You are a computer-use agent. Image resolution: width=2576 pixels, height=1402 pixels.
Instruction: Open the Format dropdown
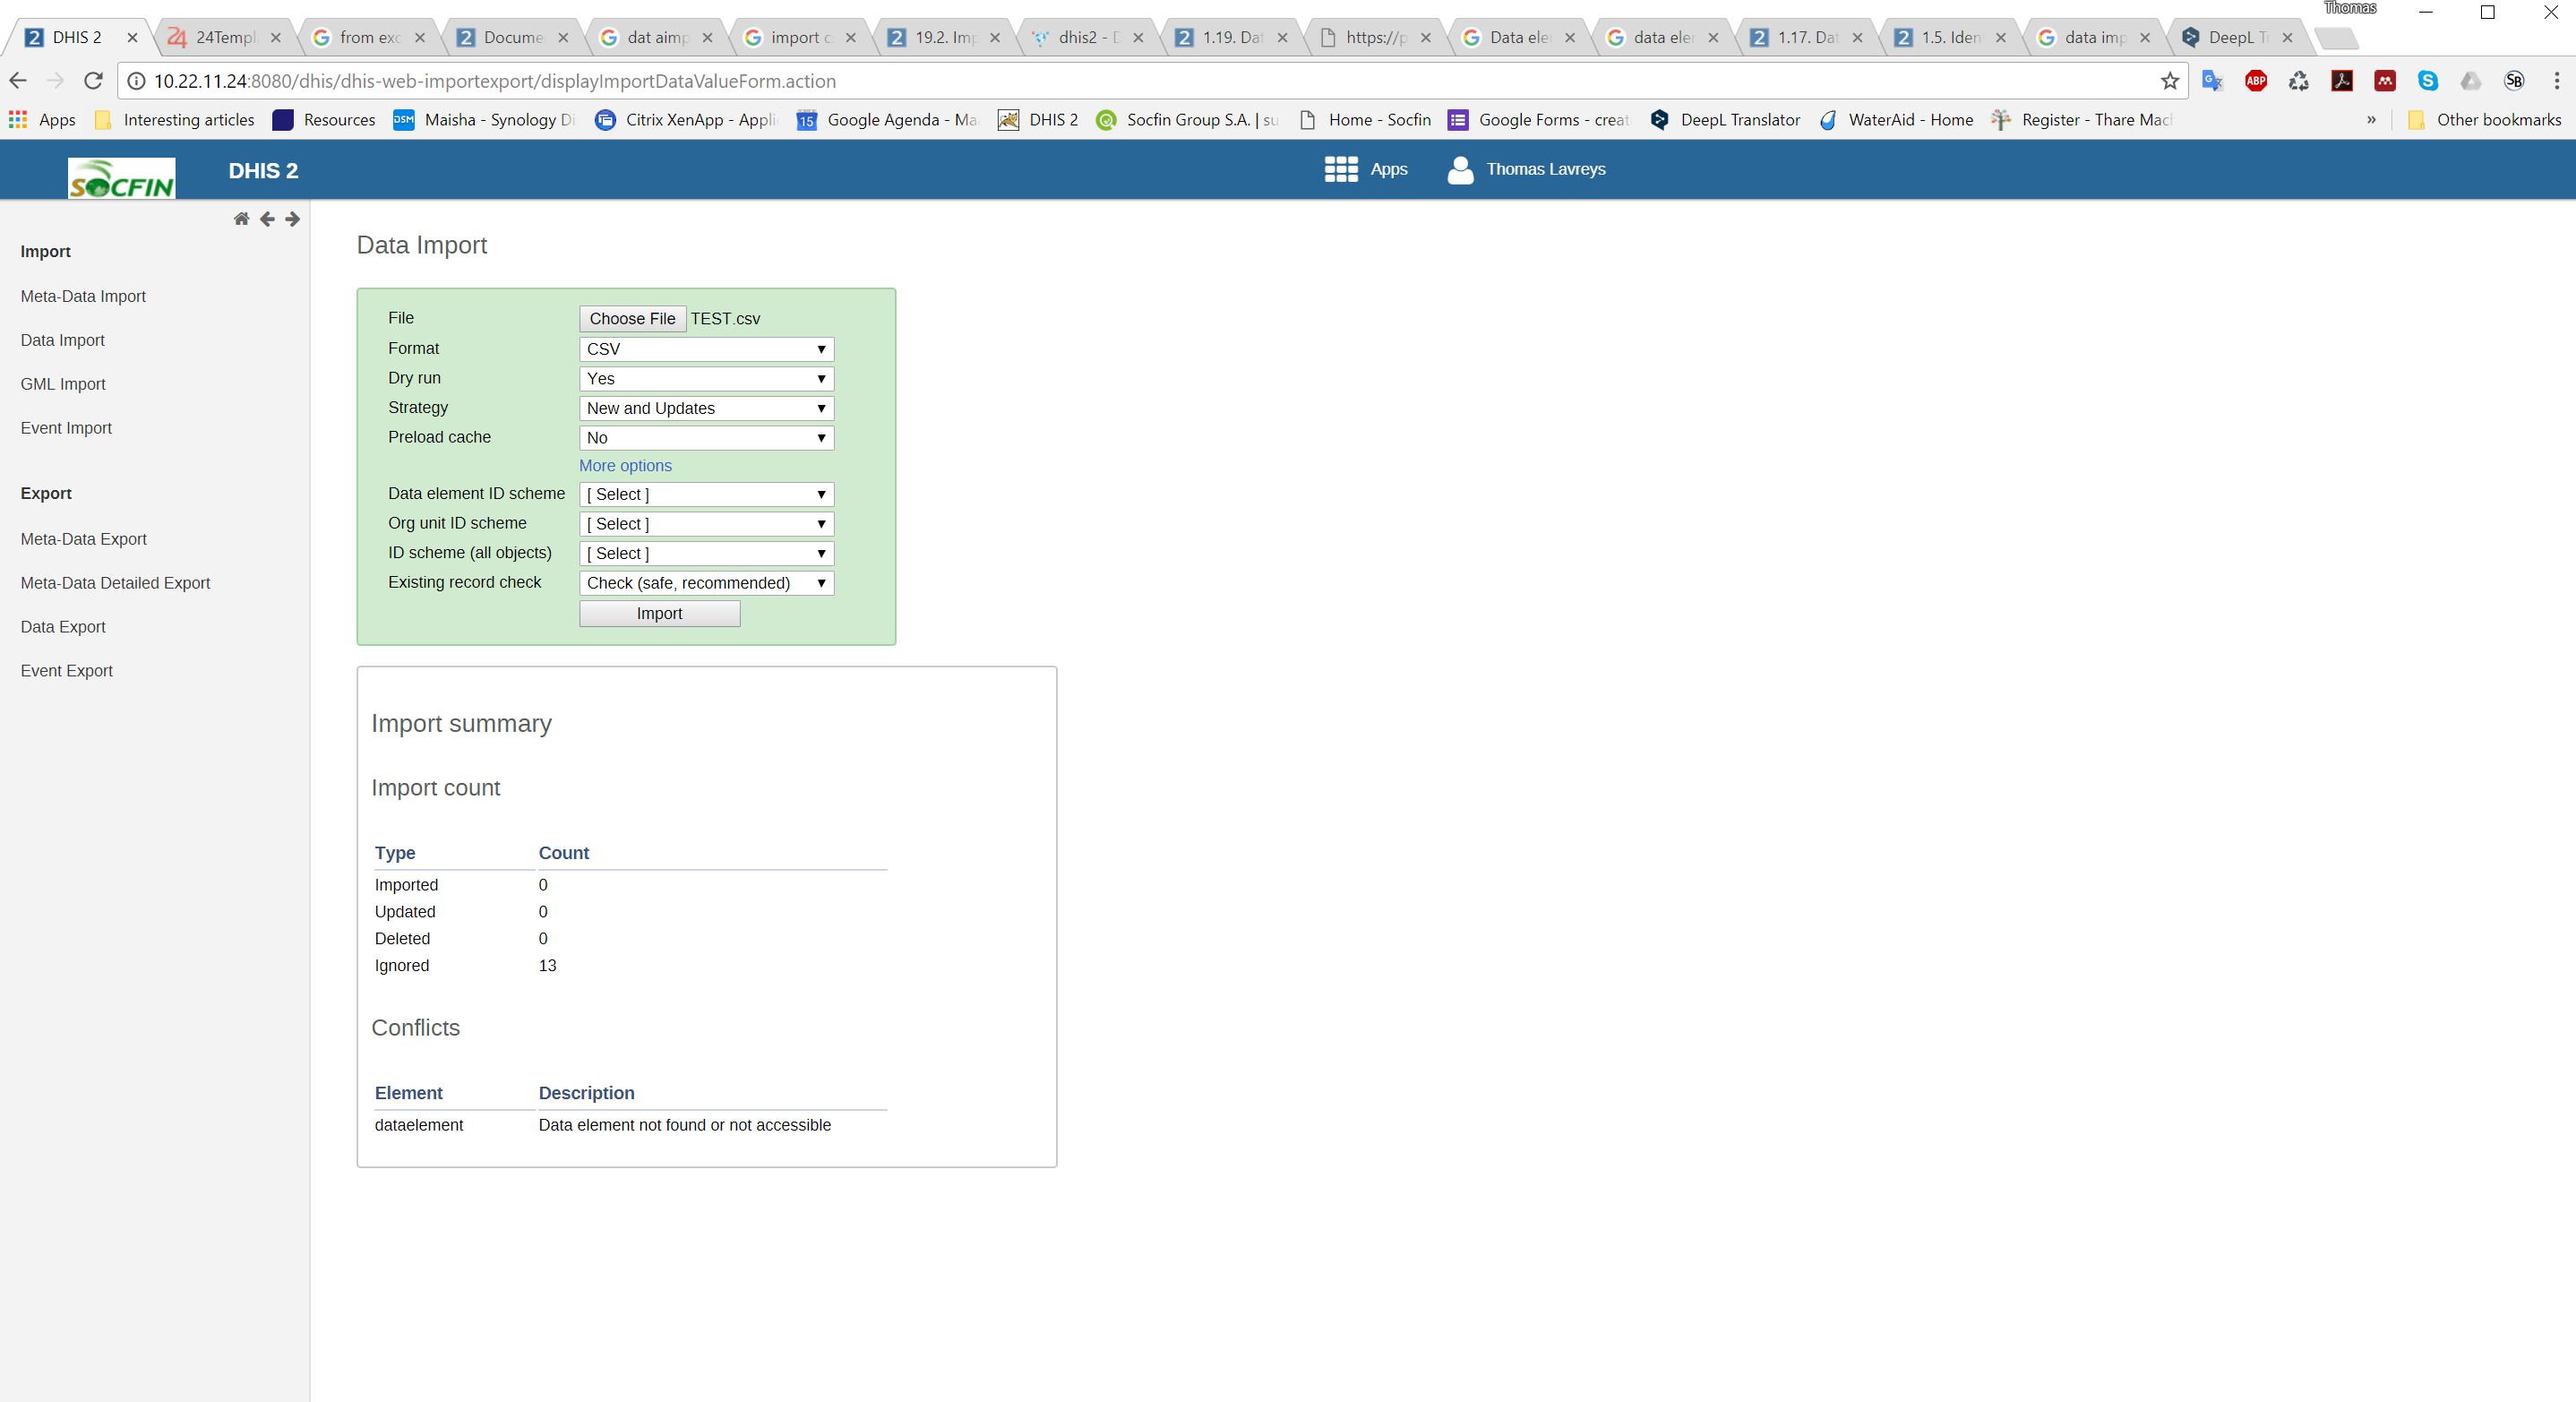tap(706, 349)
